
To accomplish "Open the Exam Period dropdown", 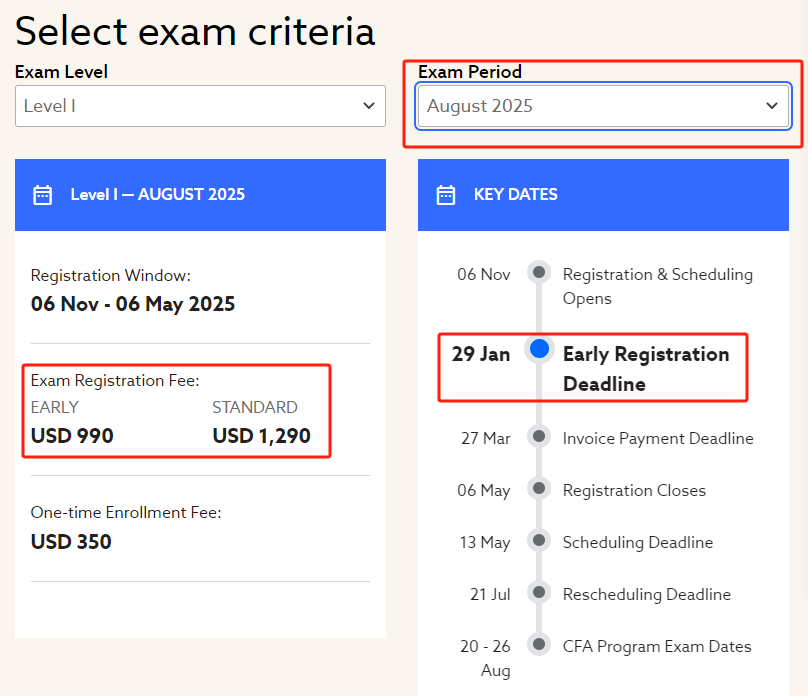I will (603, 106).
